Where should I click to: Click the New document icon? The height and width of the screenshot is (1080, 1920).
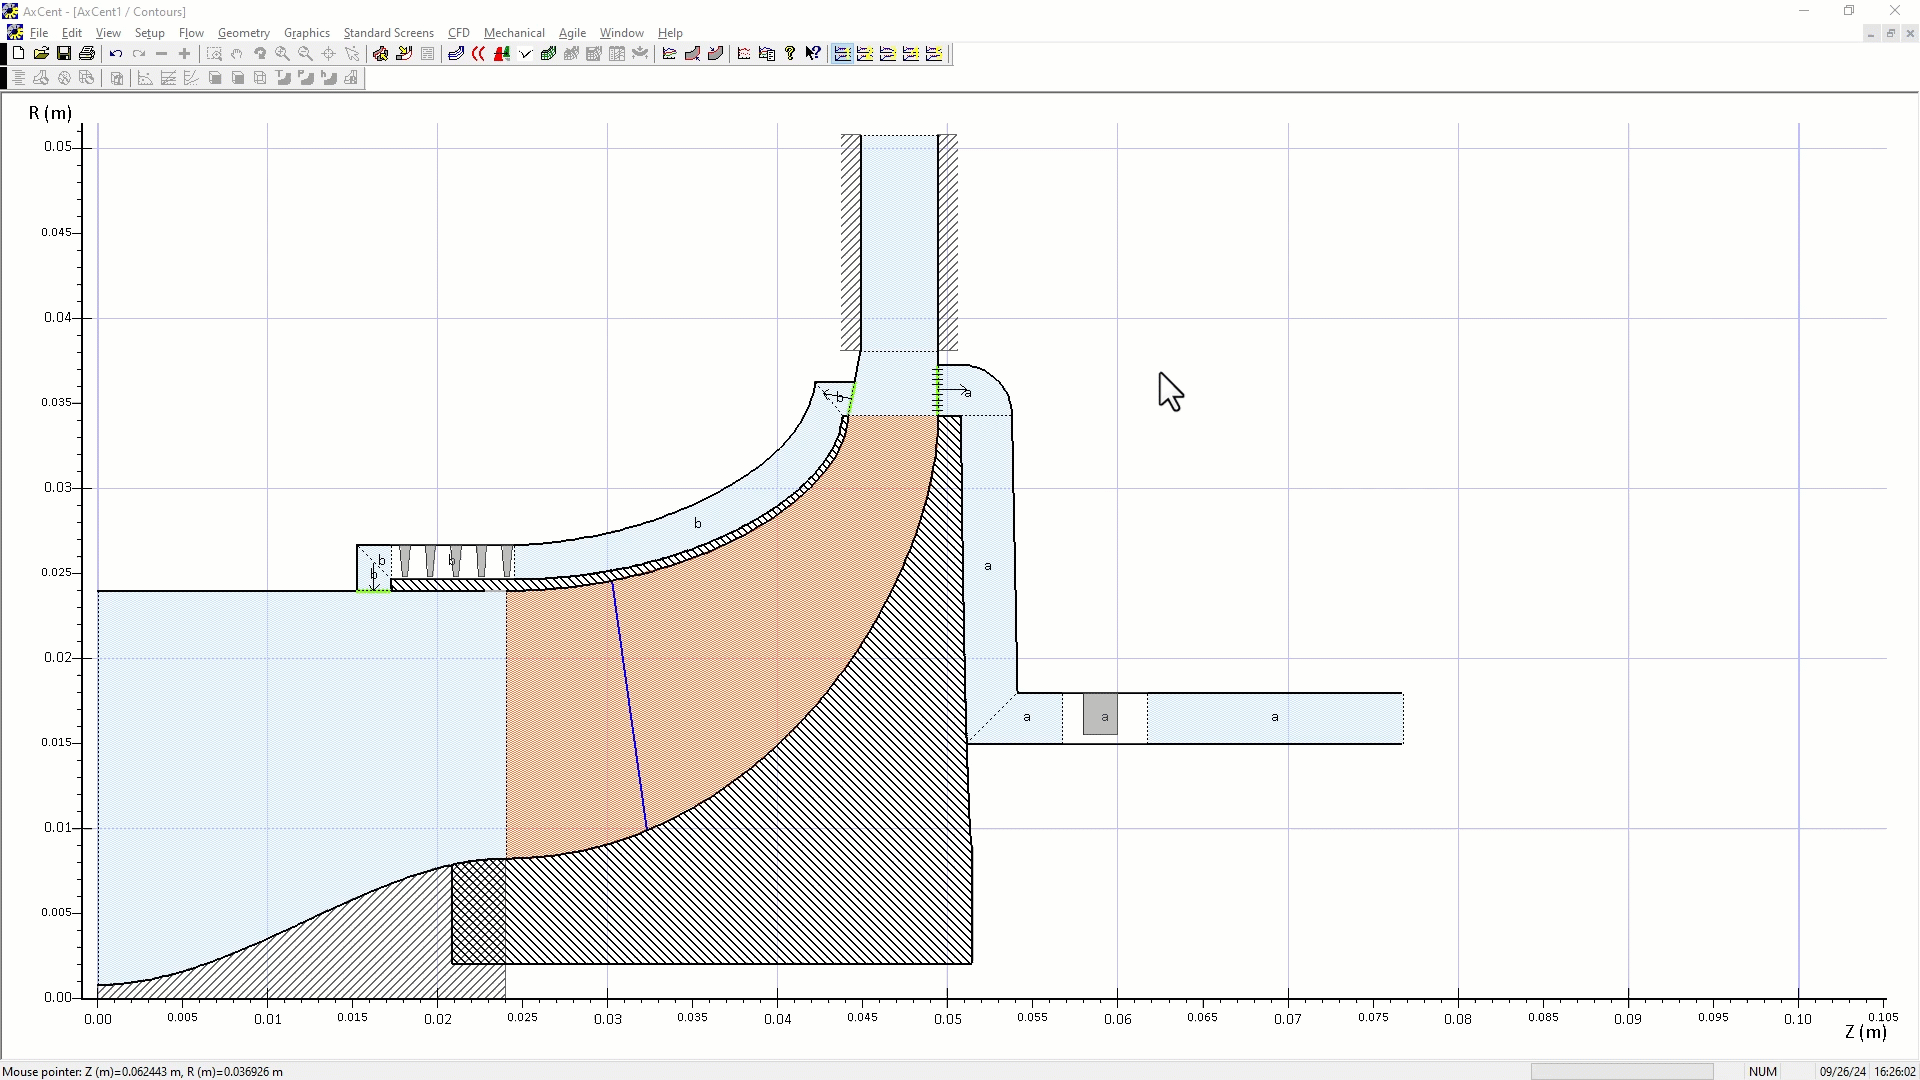[18, 54]
